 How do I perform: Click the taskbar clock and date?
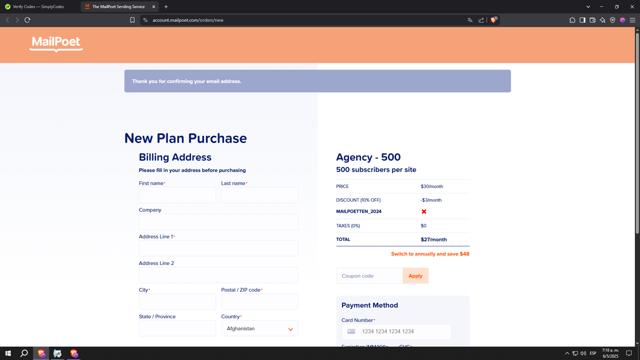[610, 353]
